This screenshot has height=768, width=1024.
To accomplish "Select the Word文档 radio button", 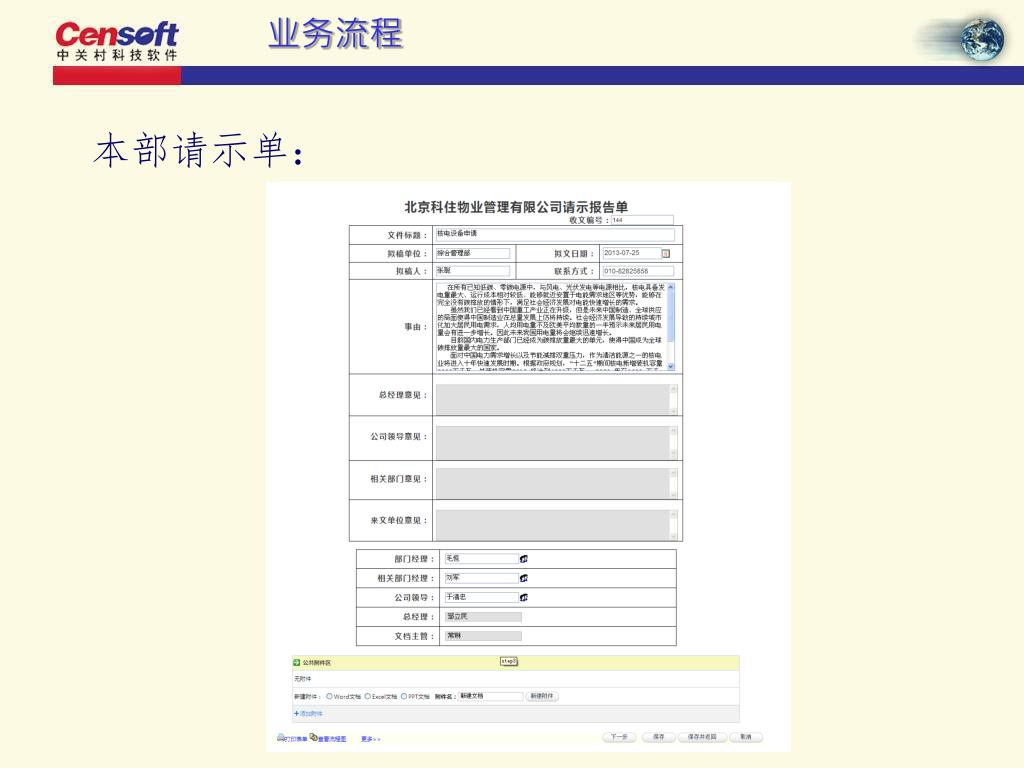I will click(x=329, y=696).
